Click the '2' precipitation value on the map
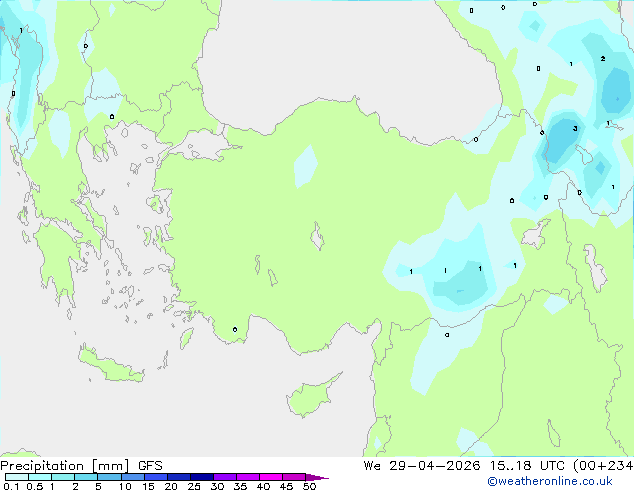634x490 pixels. (602, 59)
